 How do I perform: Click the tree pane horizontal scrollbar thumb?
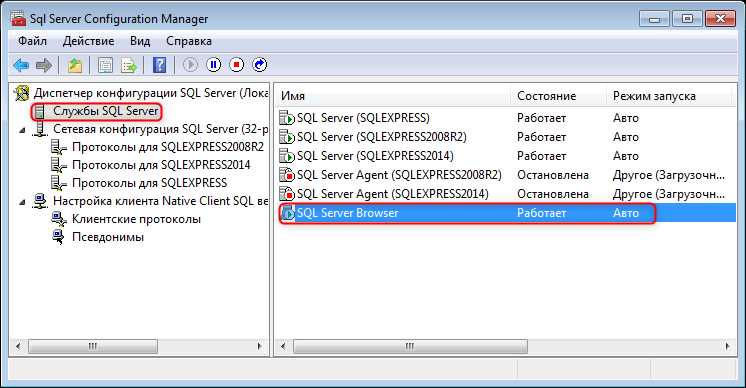coord(93,346)
